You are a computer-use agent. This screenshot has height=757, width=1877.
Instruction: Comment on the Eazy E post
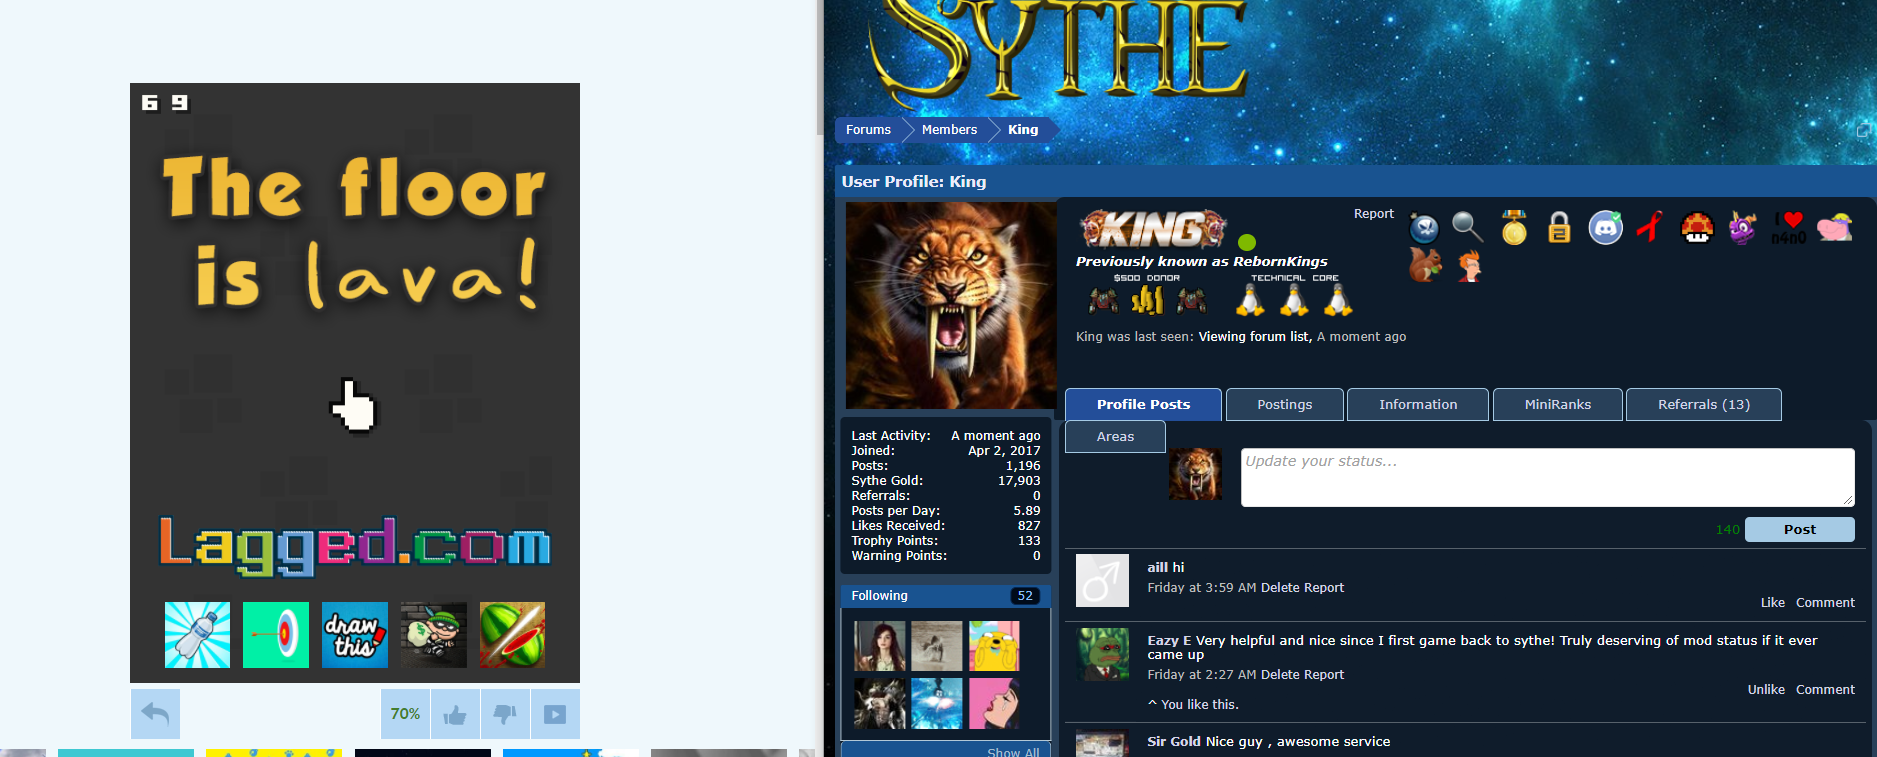pos(1825,690)
